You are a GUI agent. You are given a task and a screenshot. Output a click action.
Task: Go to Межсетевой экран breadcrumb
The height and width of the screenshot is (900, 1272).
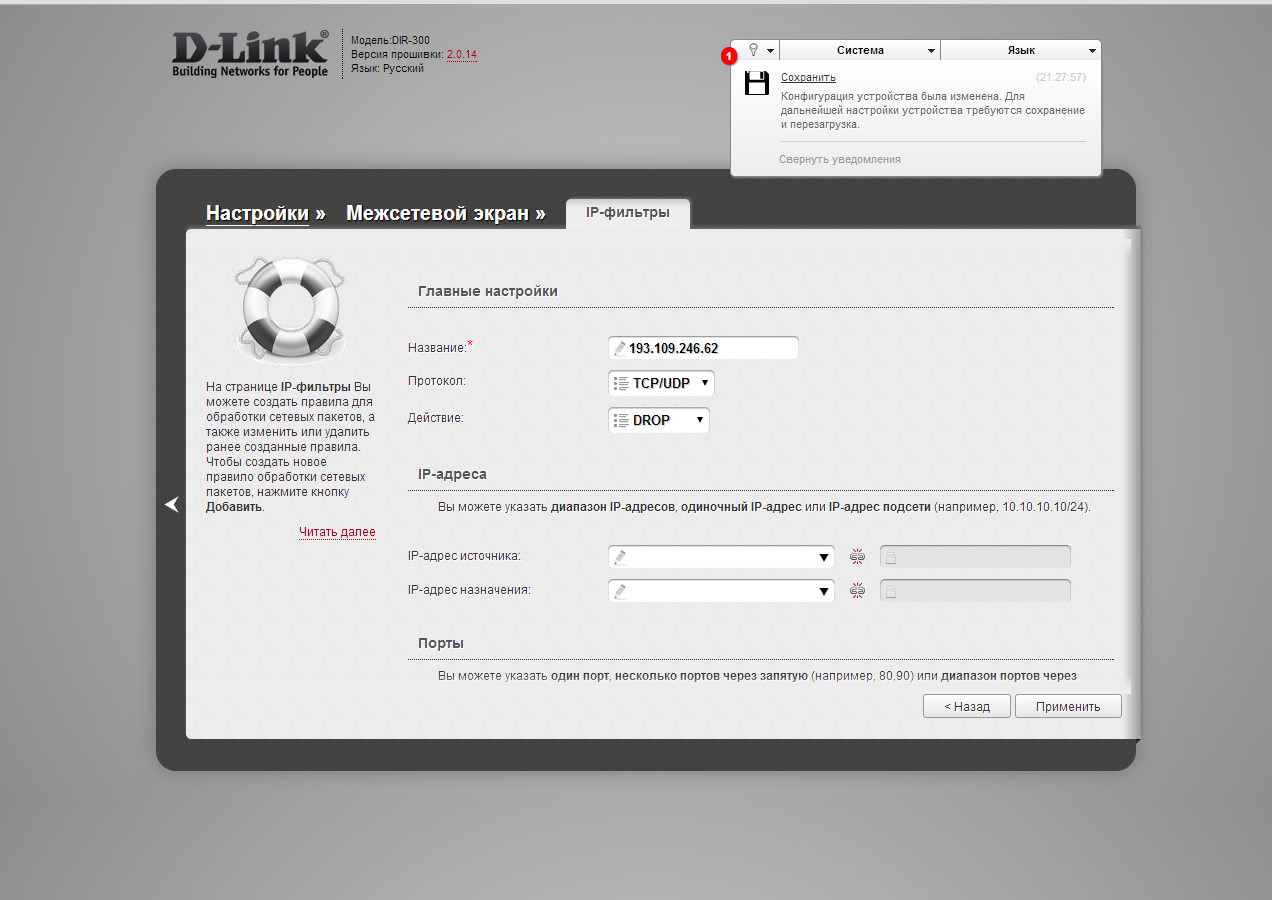click(x=437, y=213)
